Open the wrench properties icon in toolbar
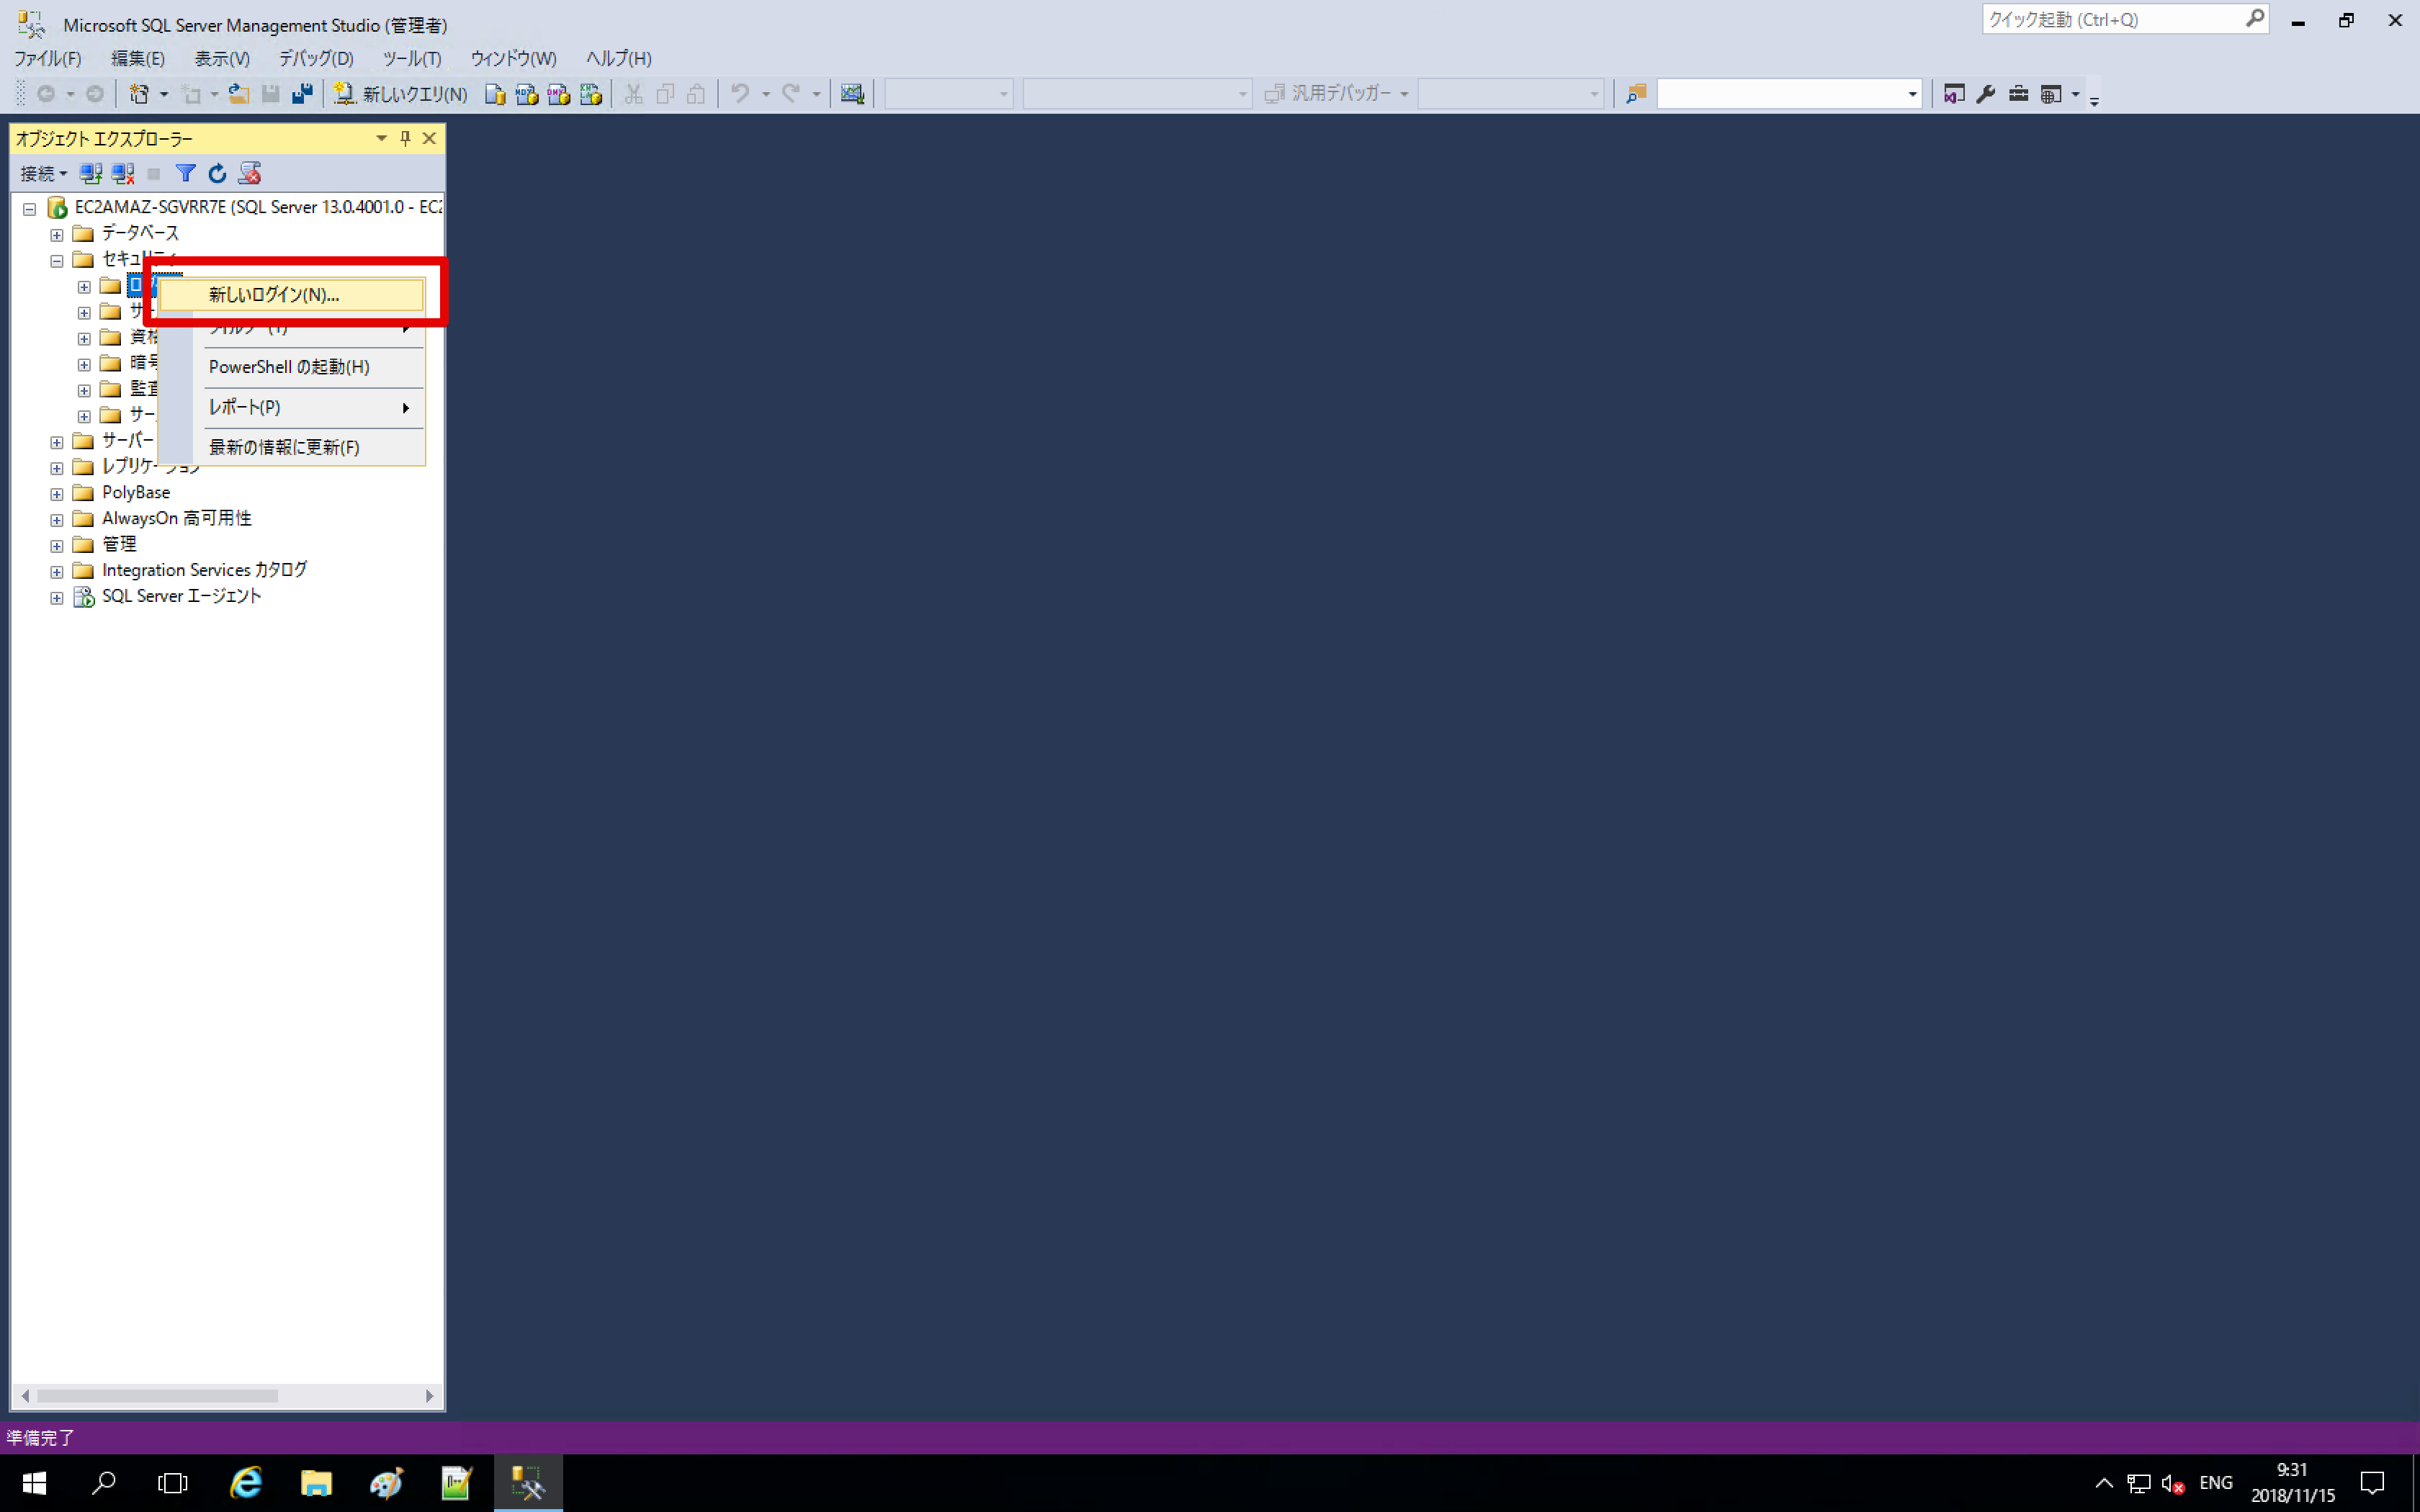Image resolution: width=2420 pixels, height=1512 pixels. [x=1986, y=94]
